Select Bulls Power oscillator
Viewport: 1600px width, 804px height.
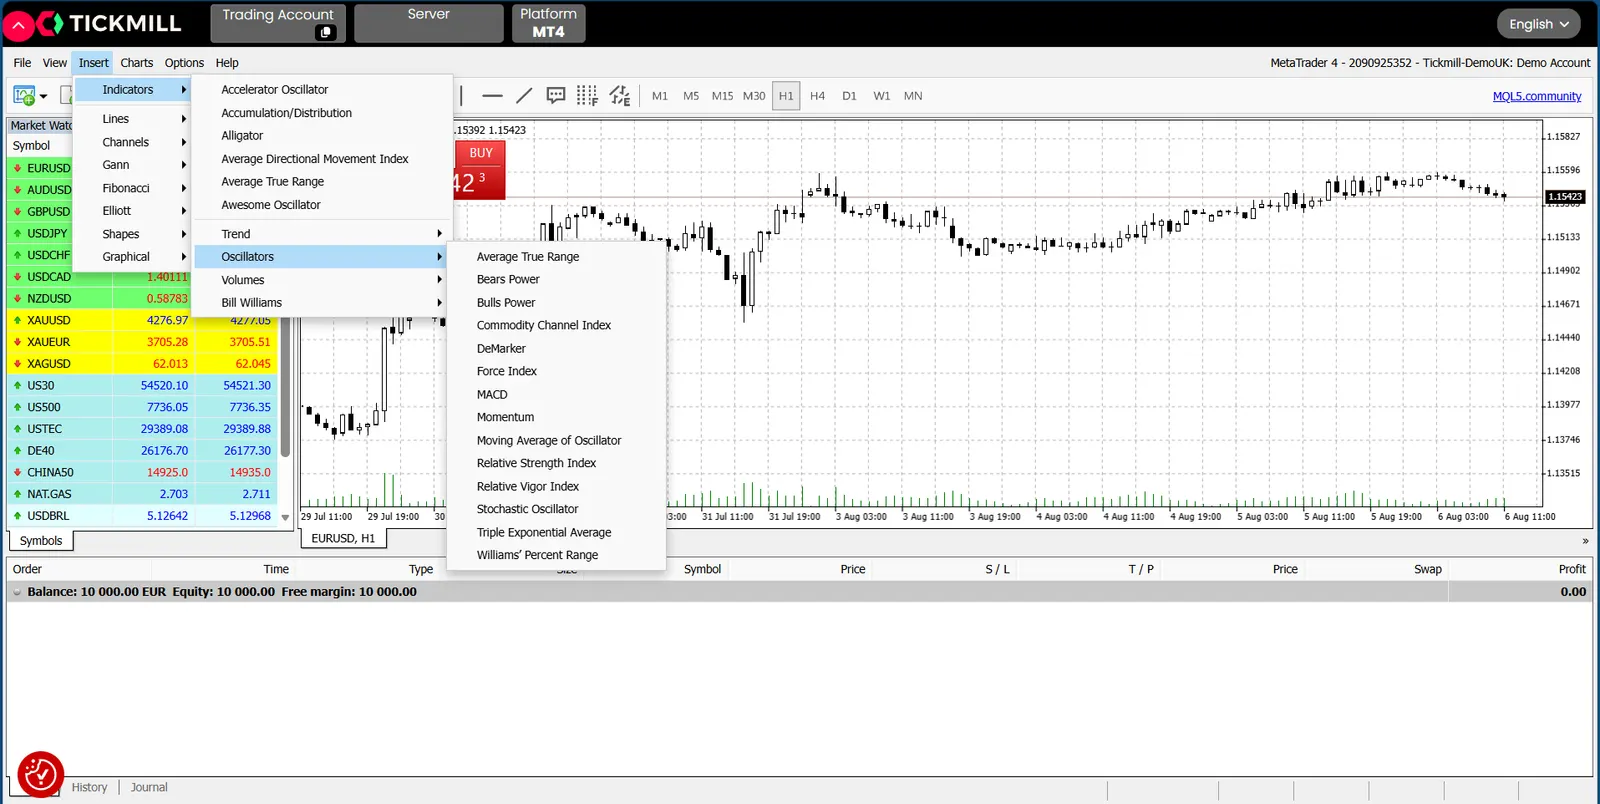pos(556,303)
